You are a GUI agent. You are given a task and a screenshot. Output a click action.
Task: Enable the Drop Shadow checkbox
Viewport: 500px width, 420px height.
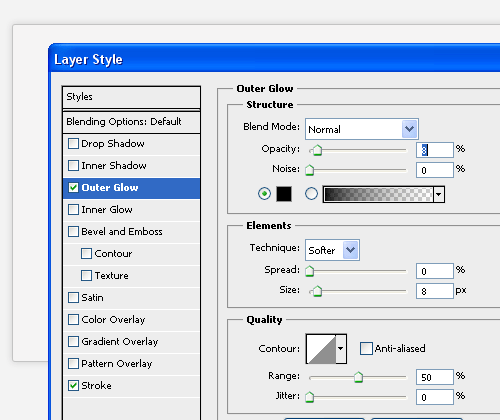click(x=73, y=144)
